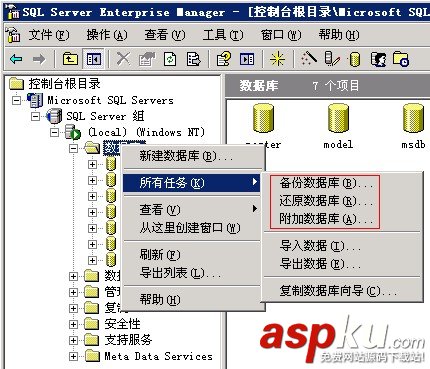The height and width of the screenshot is (369, 430).
Task: Expand the Support Services (支持服务) folder
Action: (73, 340)
